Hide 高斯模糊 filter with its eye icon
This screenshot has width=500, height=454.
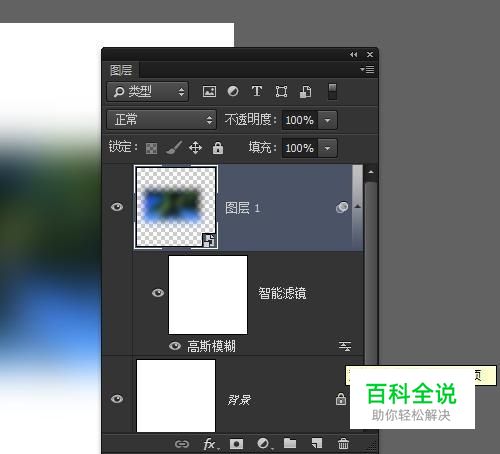(175, 346)
